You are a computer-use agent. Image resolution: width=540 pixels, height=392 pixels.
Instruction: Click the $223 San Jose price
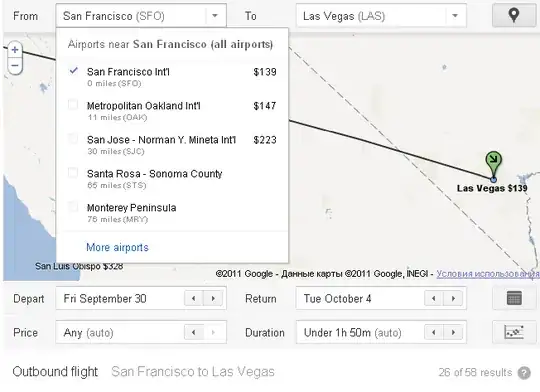[265, 140]
